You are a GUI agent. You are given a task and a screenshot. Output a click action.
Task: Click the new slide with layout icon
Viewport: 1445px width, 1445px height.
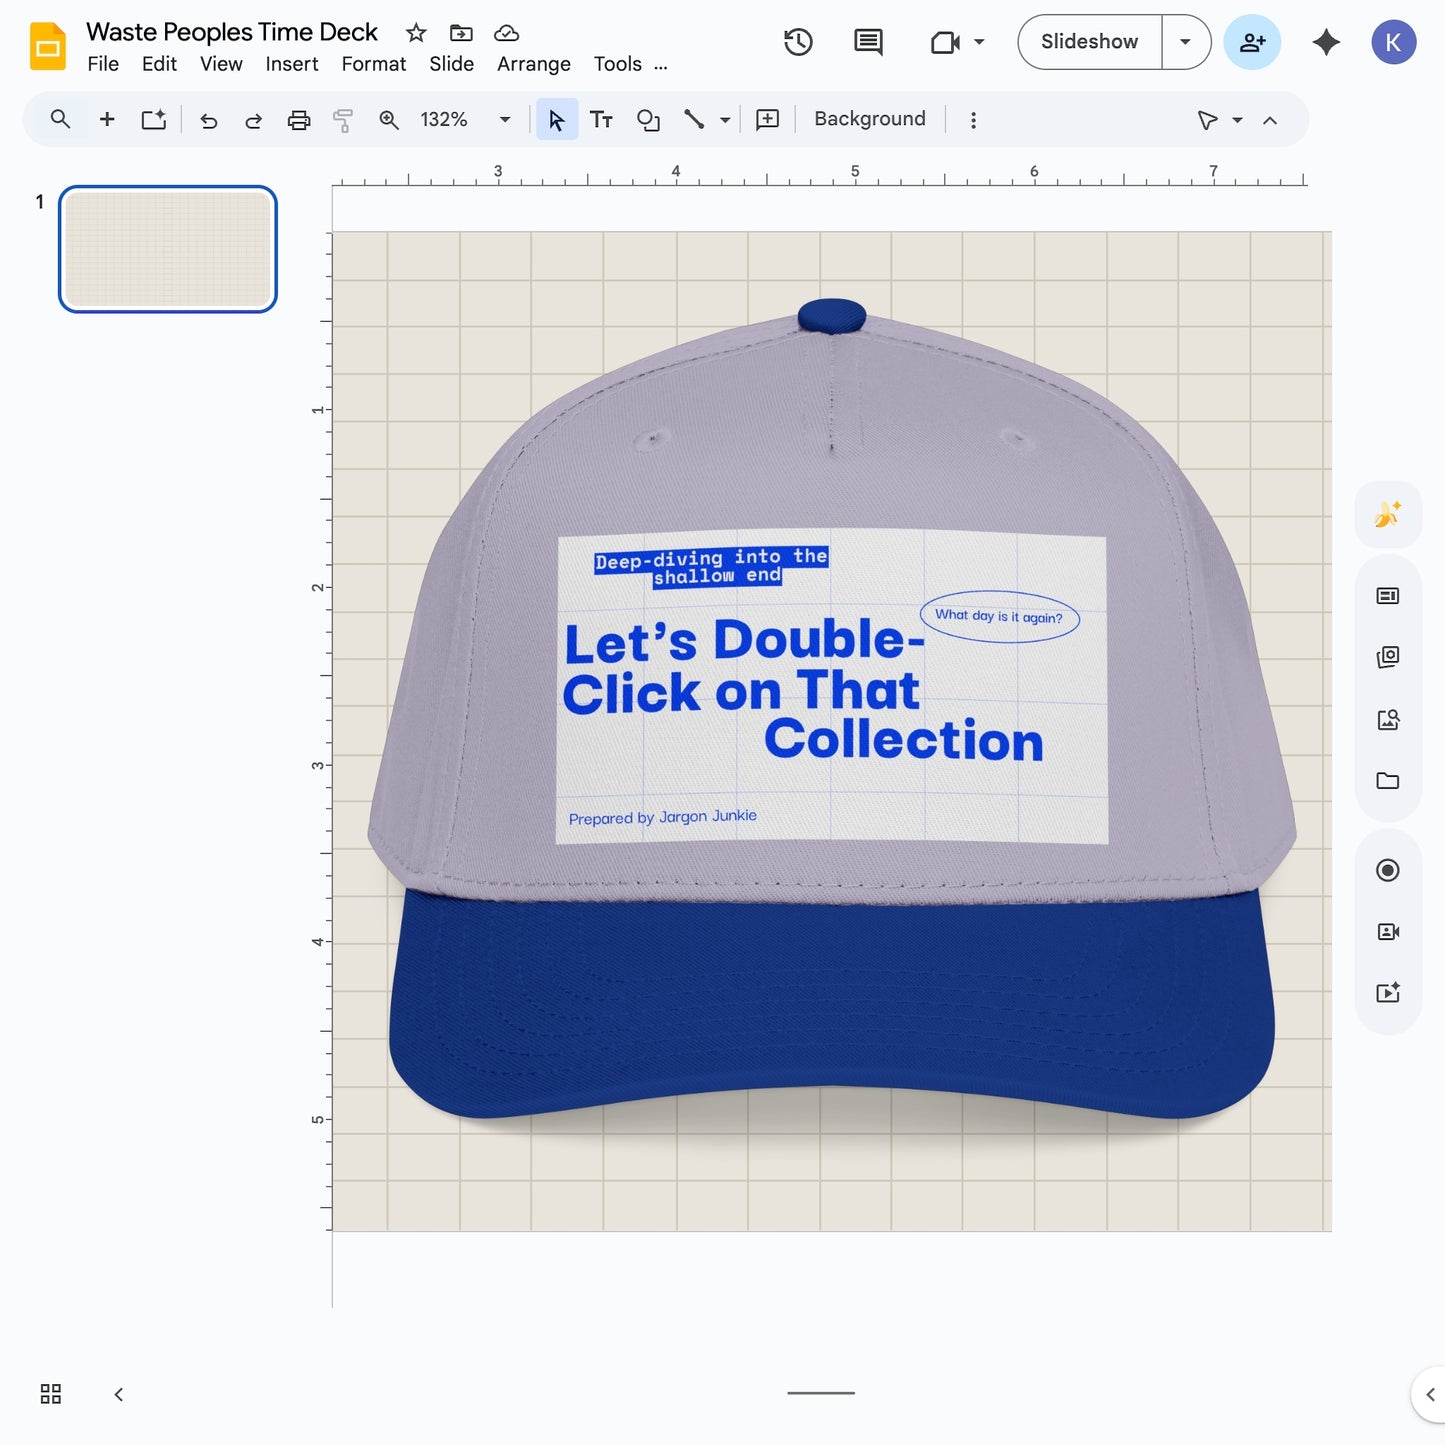153,120
